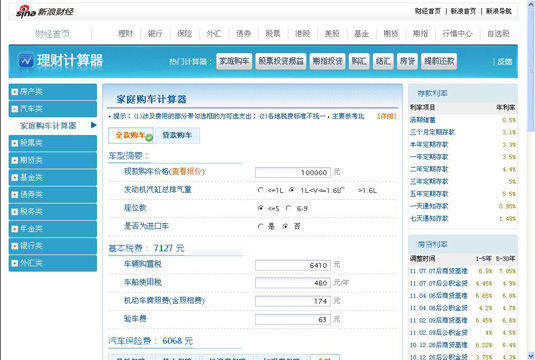This screenshot has width=535, height=360.
Task: Click the 反馈 link in banner
Action: 505,62
